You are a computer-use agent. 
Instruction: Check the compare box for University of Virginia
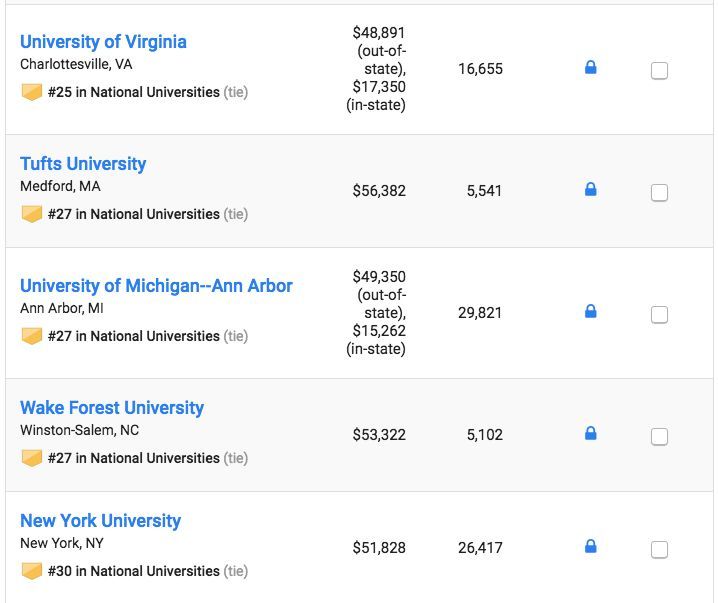(659, 71)
